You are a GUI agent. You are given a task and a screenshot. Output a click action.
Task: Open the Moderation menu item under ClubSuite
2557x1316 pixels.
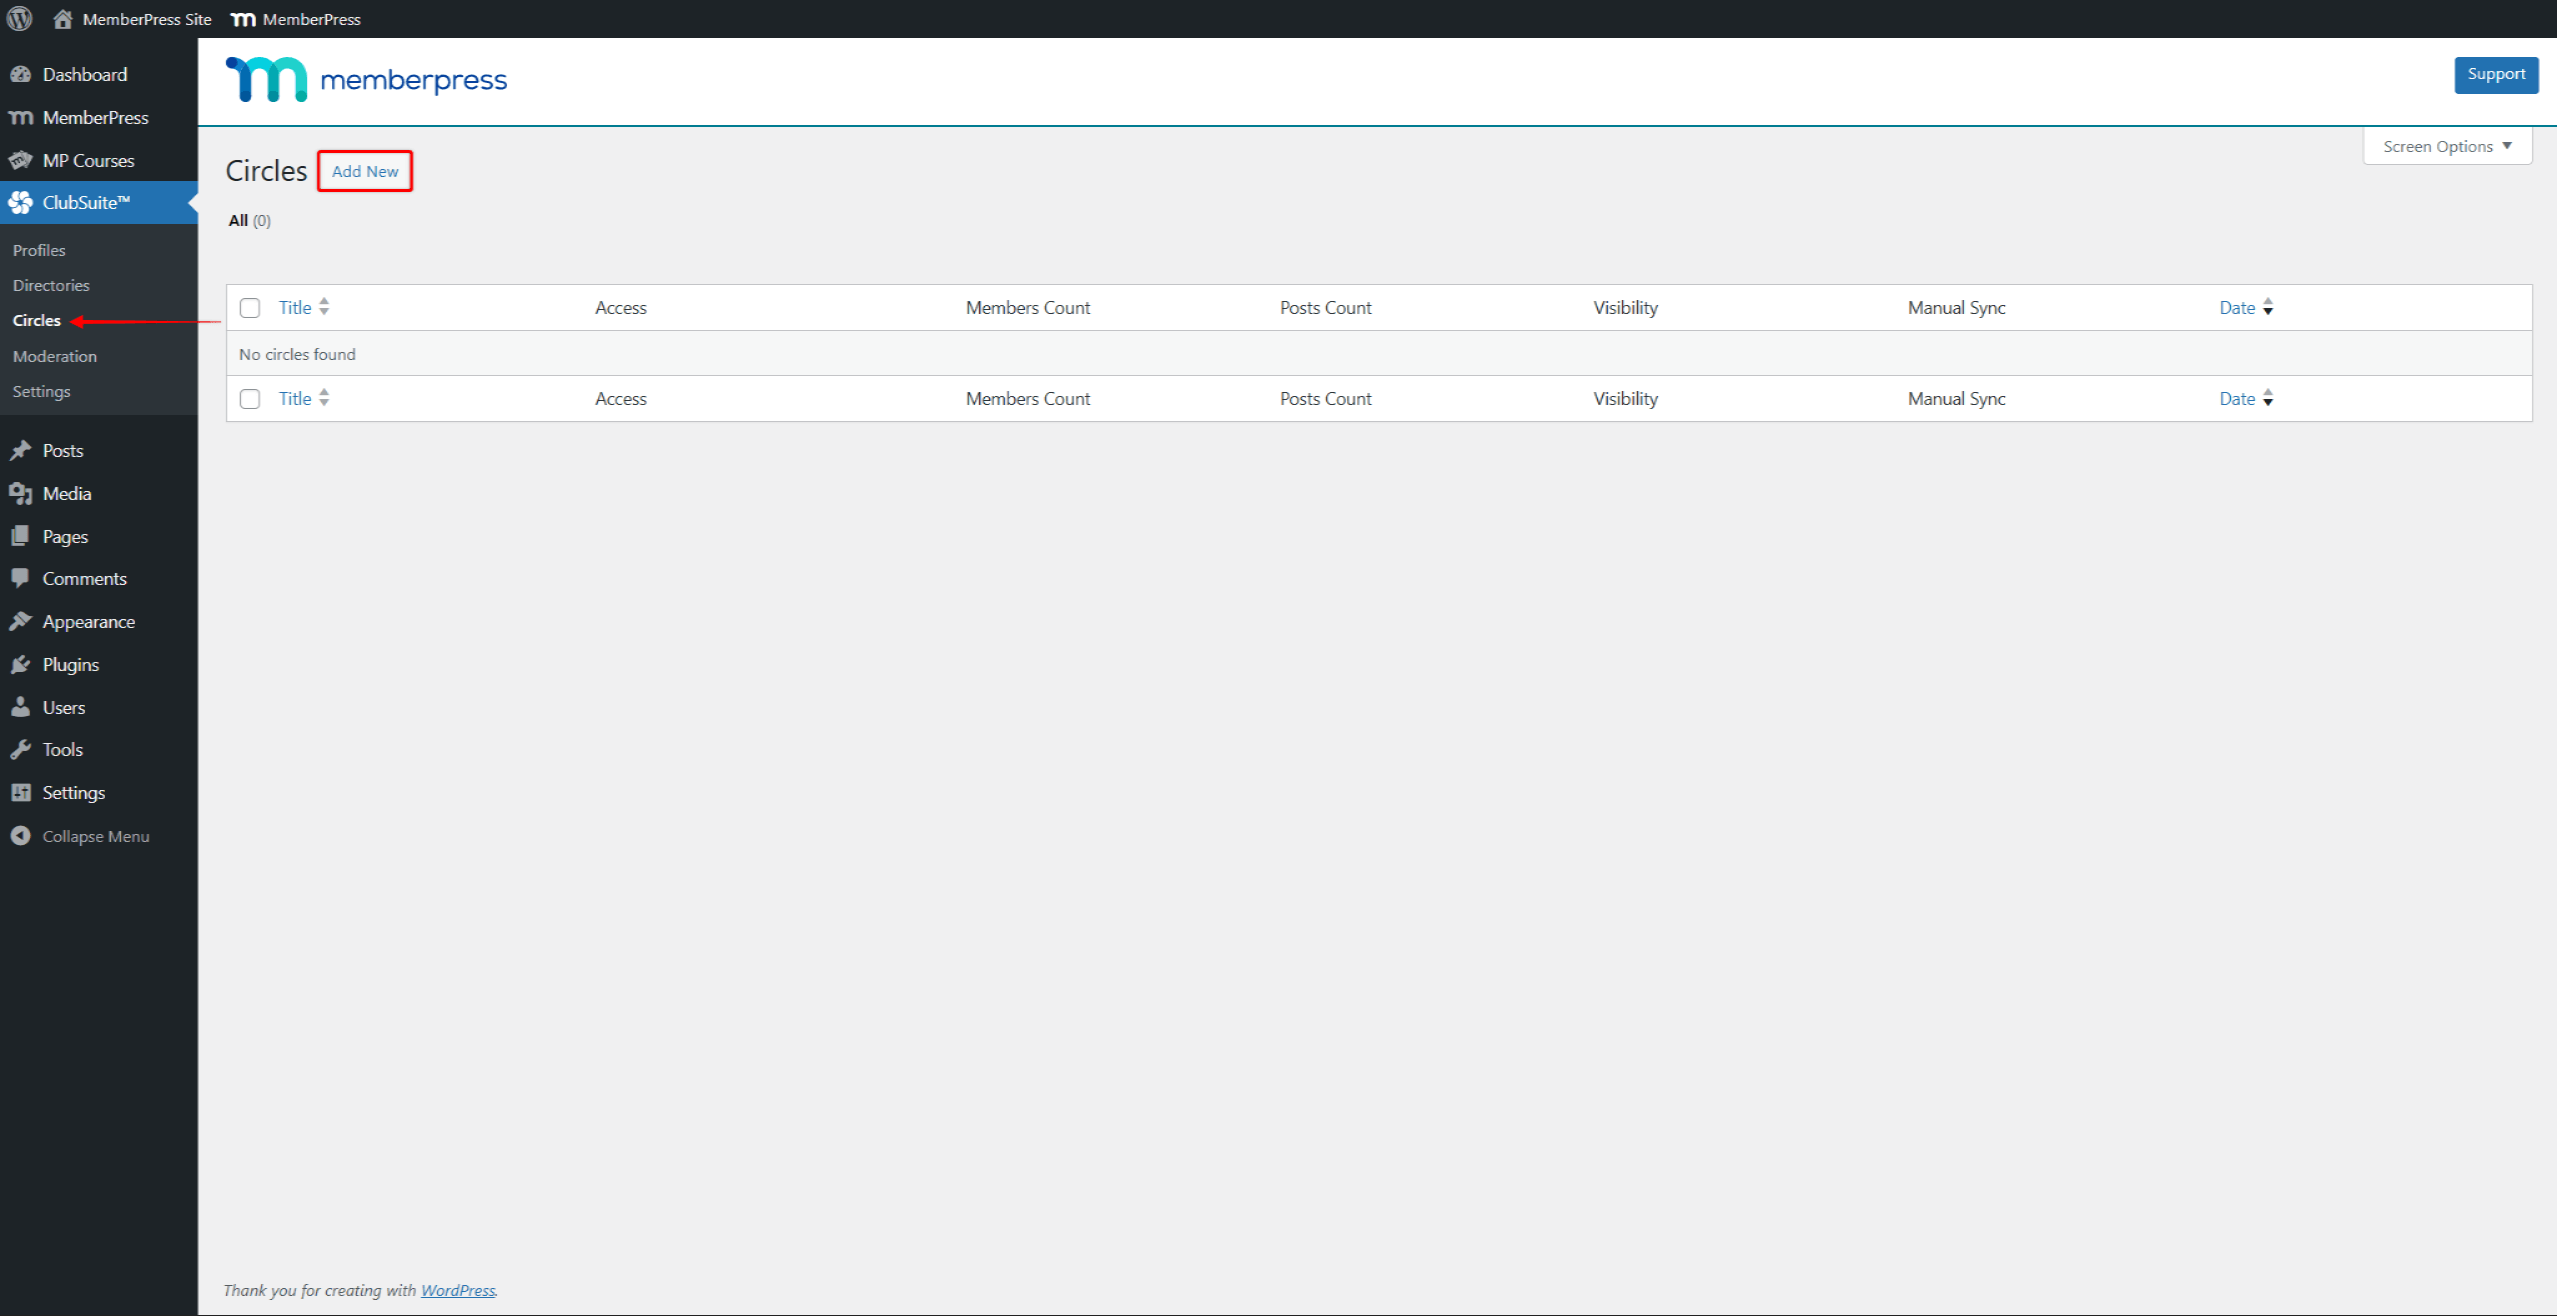click(x=55, y=356)
